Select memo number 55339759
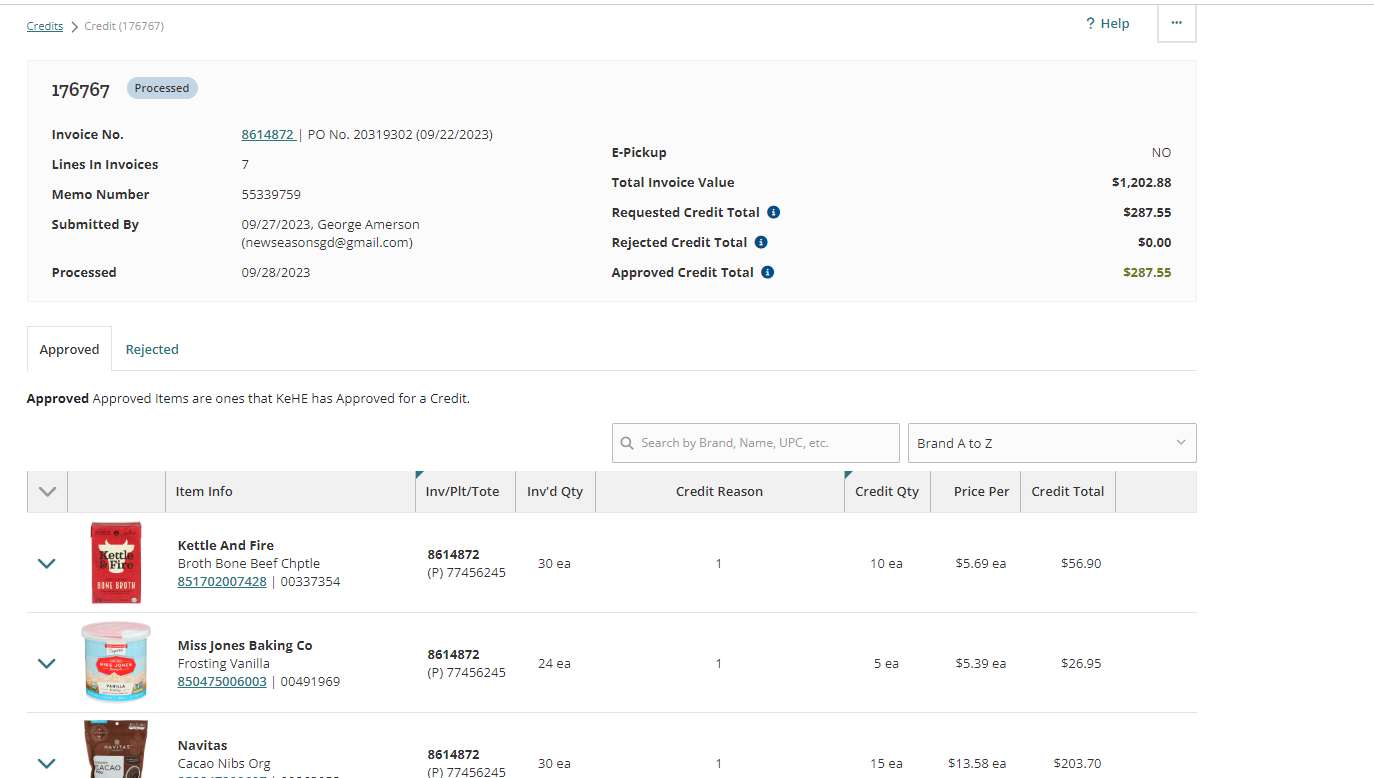The width and height of the screenshot is (1374, 778). (x=271, y=194)
